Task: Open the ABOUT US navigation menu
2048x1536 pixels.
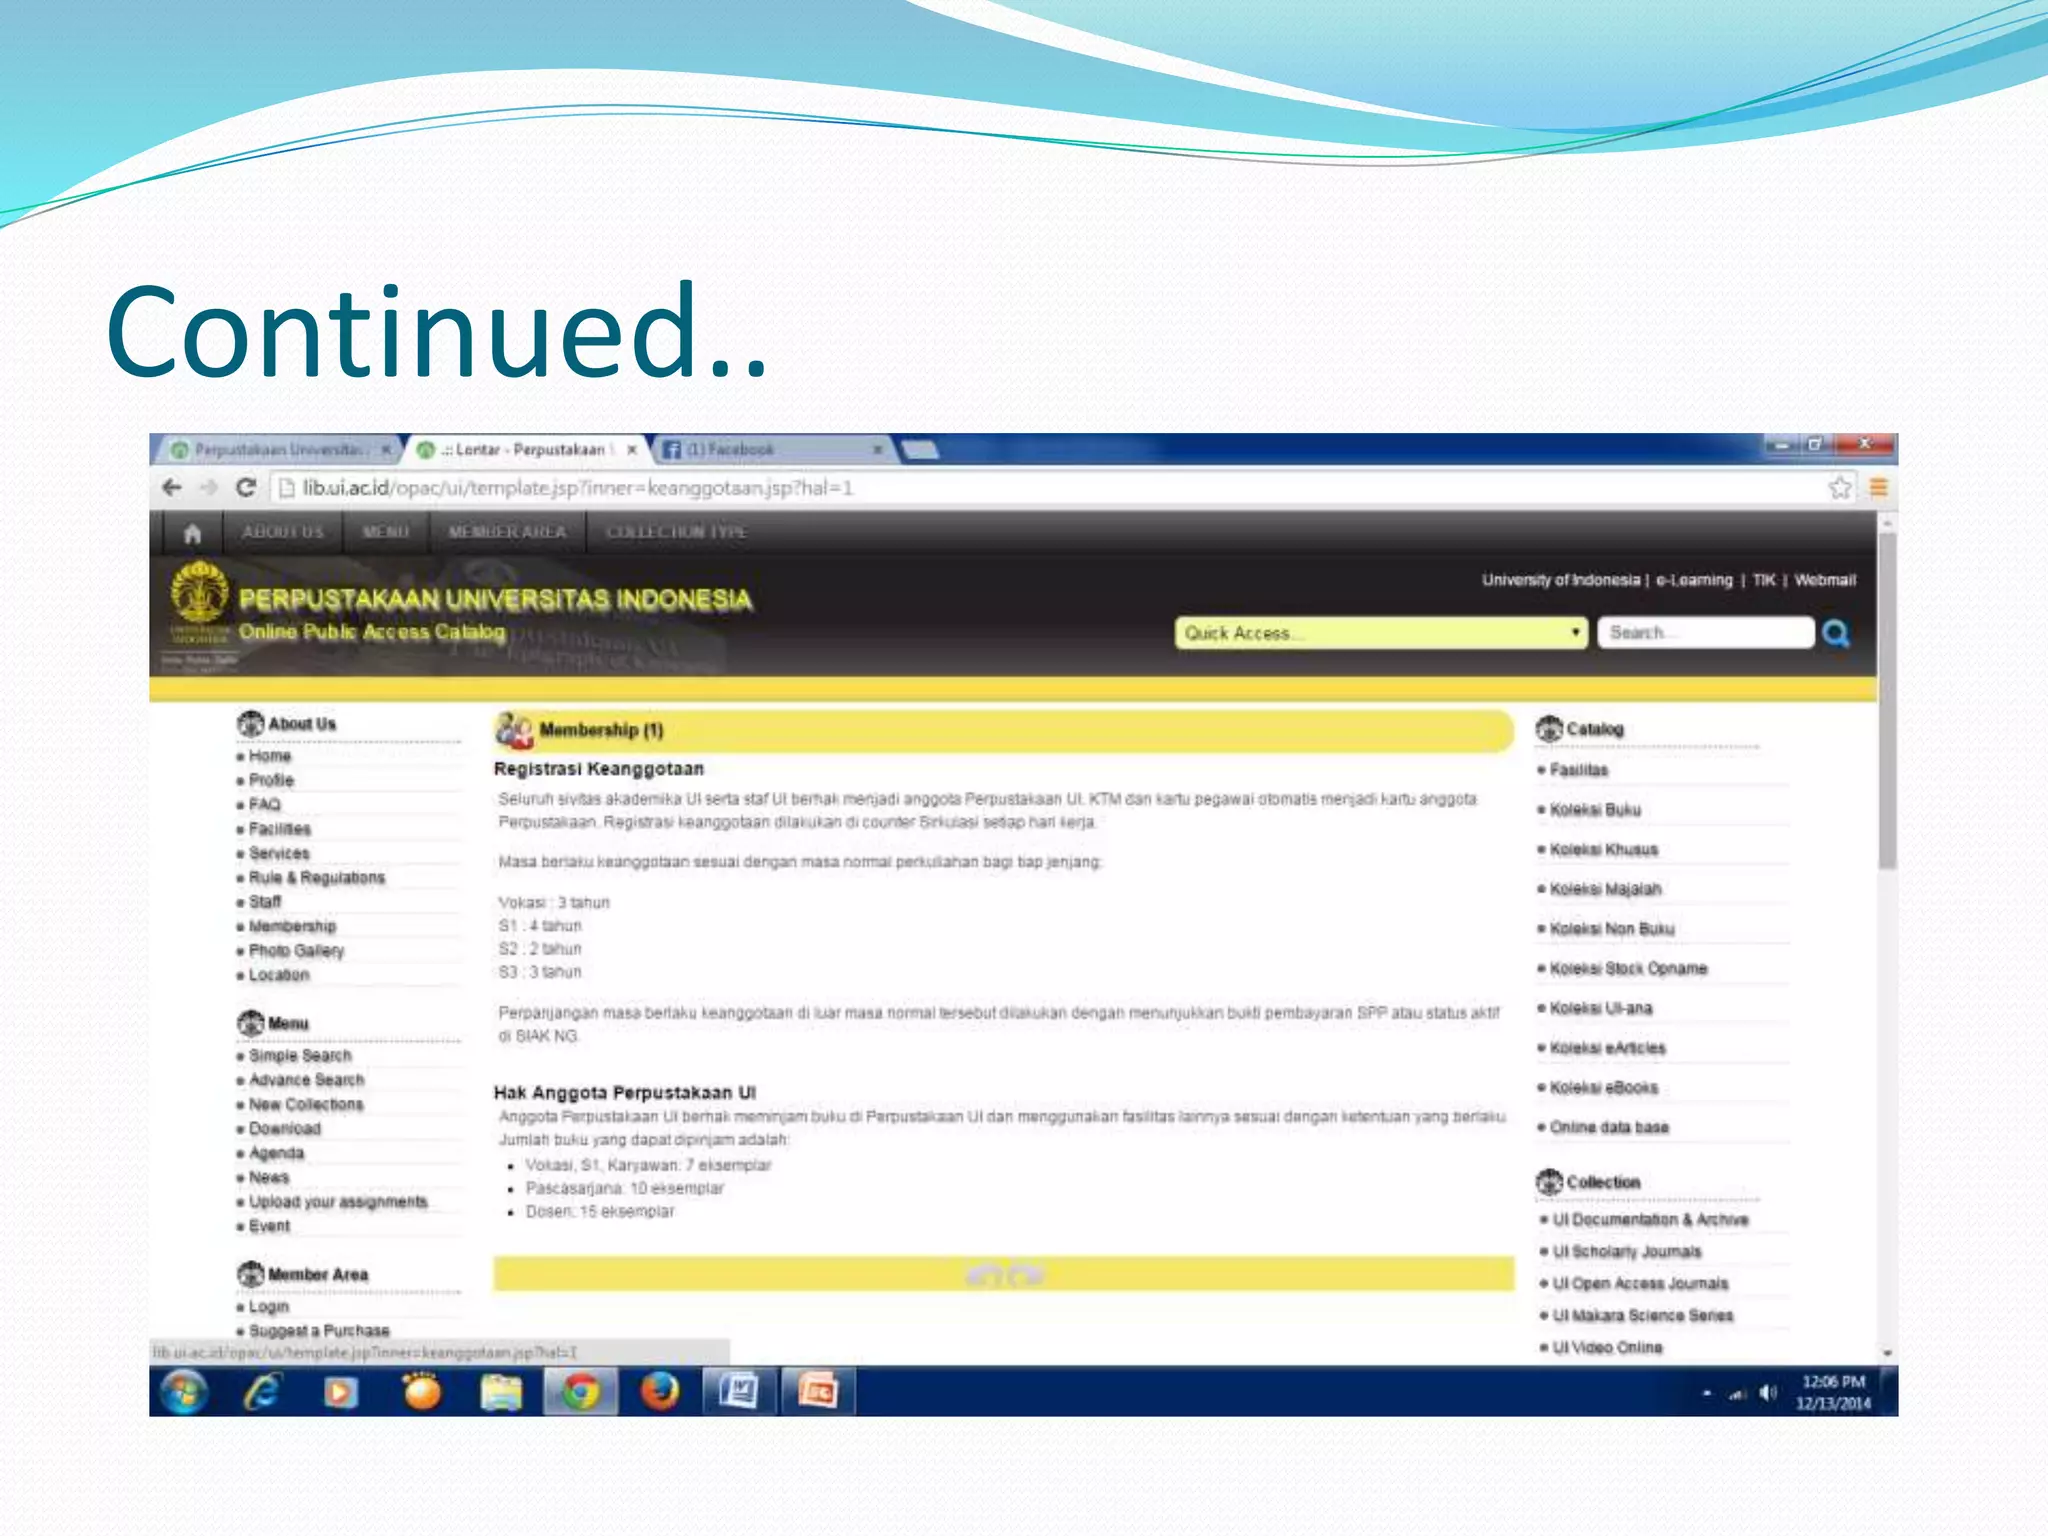Action: (x=283, y=532)
